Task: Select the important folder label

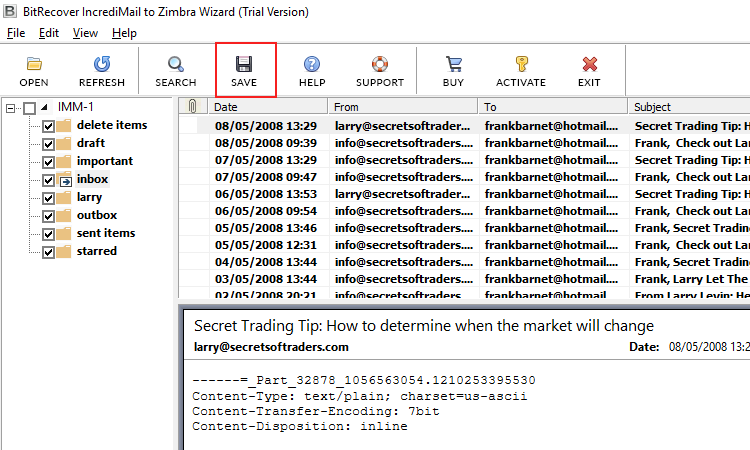Action: pyautogui.click(x=105, y=161)
